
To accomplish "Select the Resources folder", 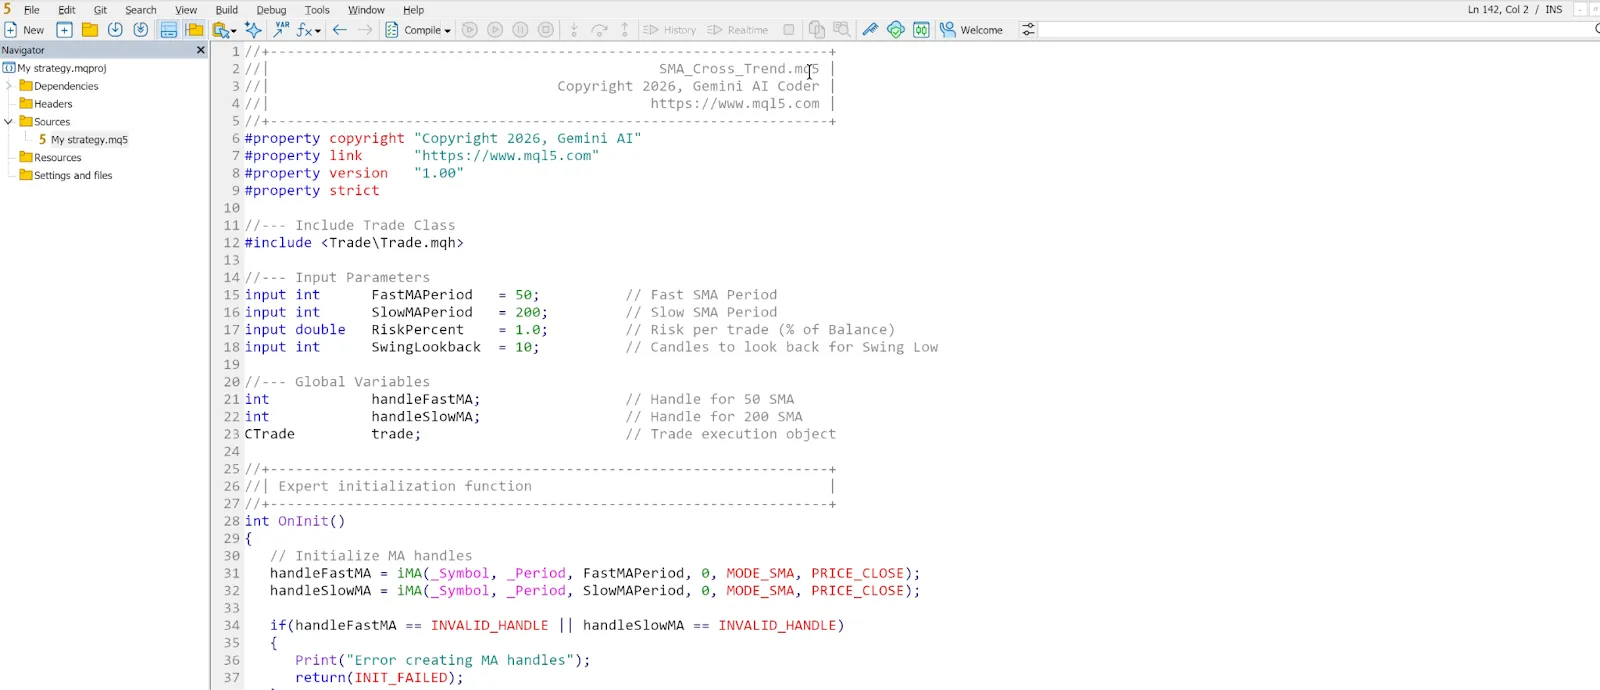I will 57,158.
